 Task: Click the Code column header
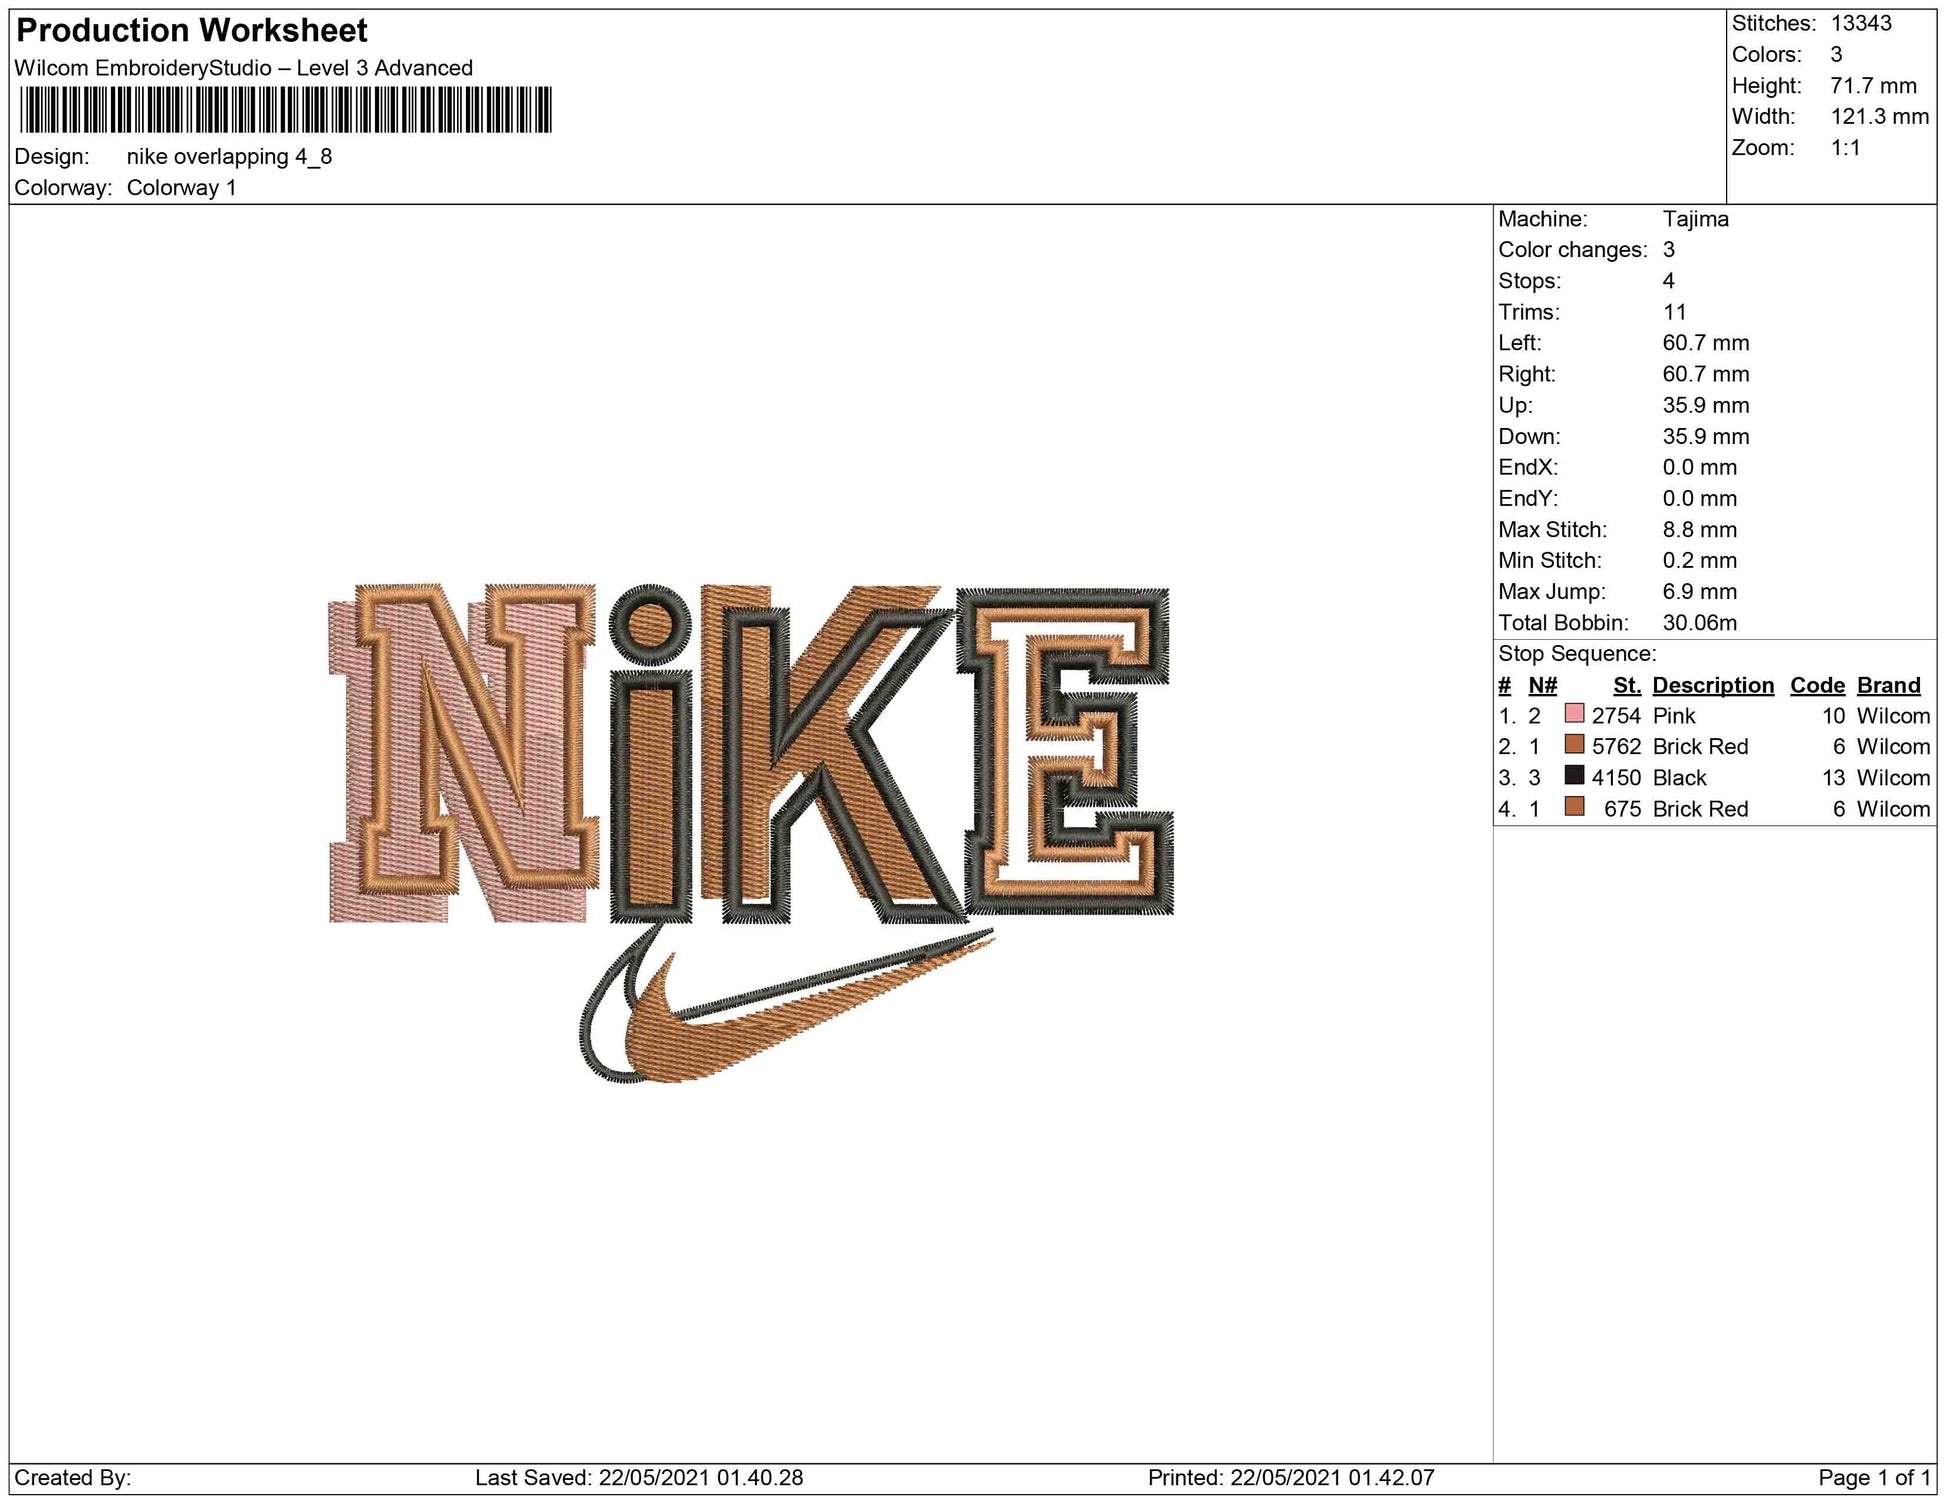tap(1816, 685)
